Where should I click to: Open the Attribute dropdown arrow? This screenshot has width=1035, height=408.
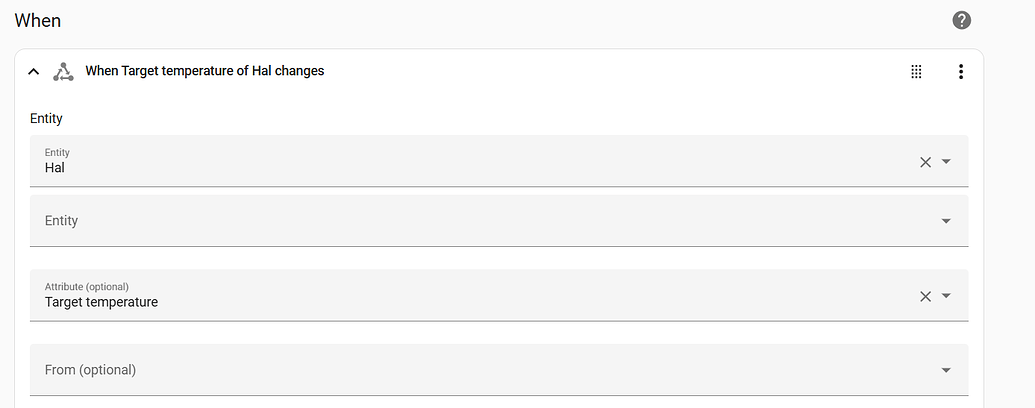pyautogui.click(x=946, y=296)
